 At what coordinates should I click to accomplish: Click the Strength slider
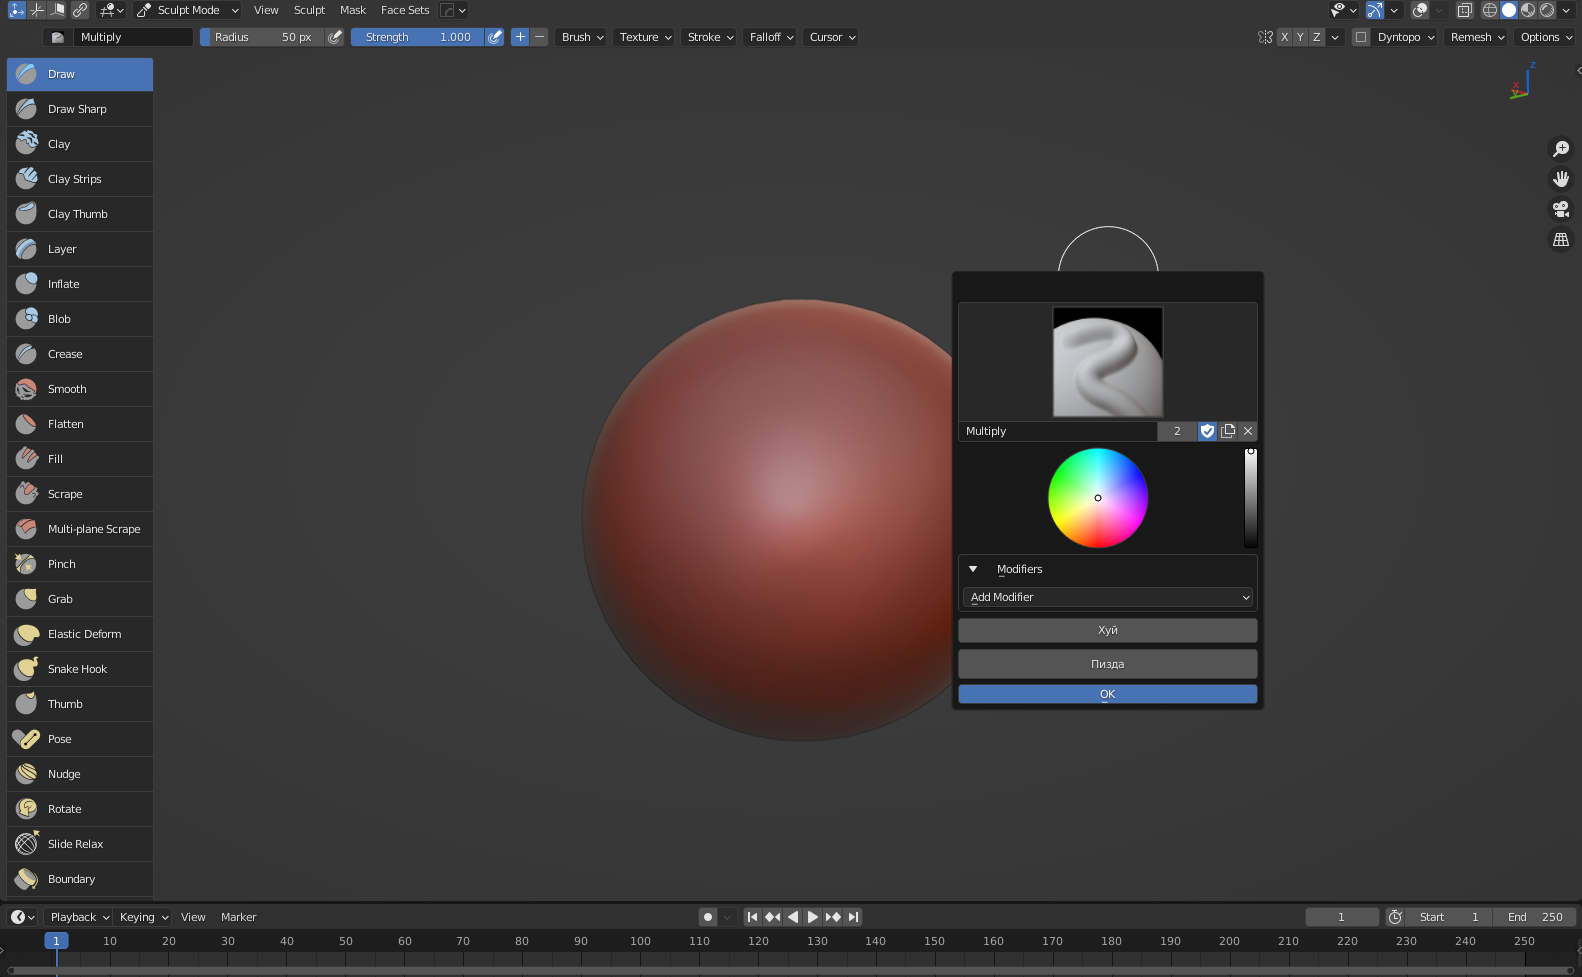pos(417,37)
